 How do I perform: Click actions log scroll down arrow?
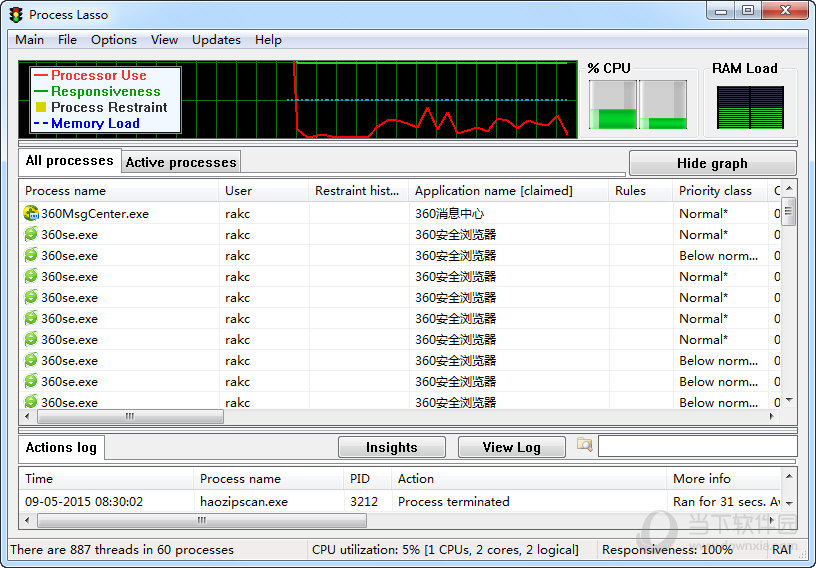point(789,503)
